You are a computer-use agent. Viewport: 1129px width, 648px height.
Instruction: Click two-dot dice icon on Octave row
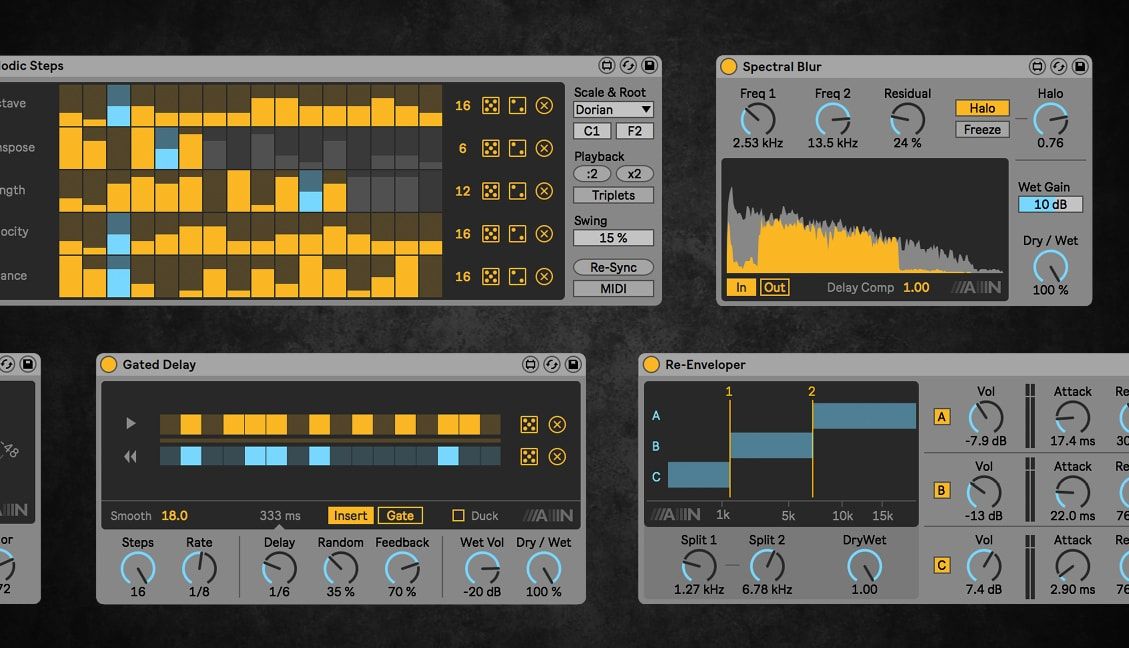coord(517,106)
